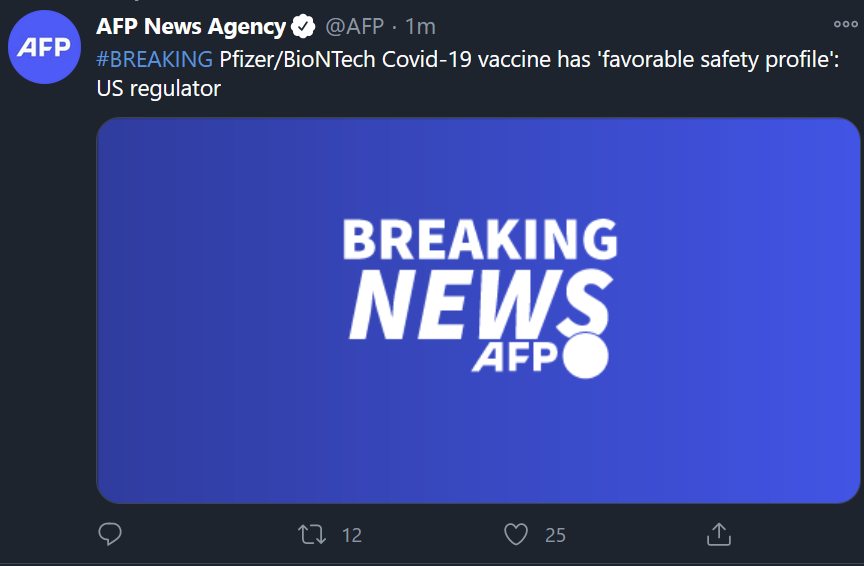Like the tweet with the heart icon
Image resolution: width=864 pixels, height=566 pixels.
pyautogui.click(x=515, y=535)
